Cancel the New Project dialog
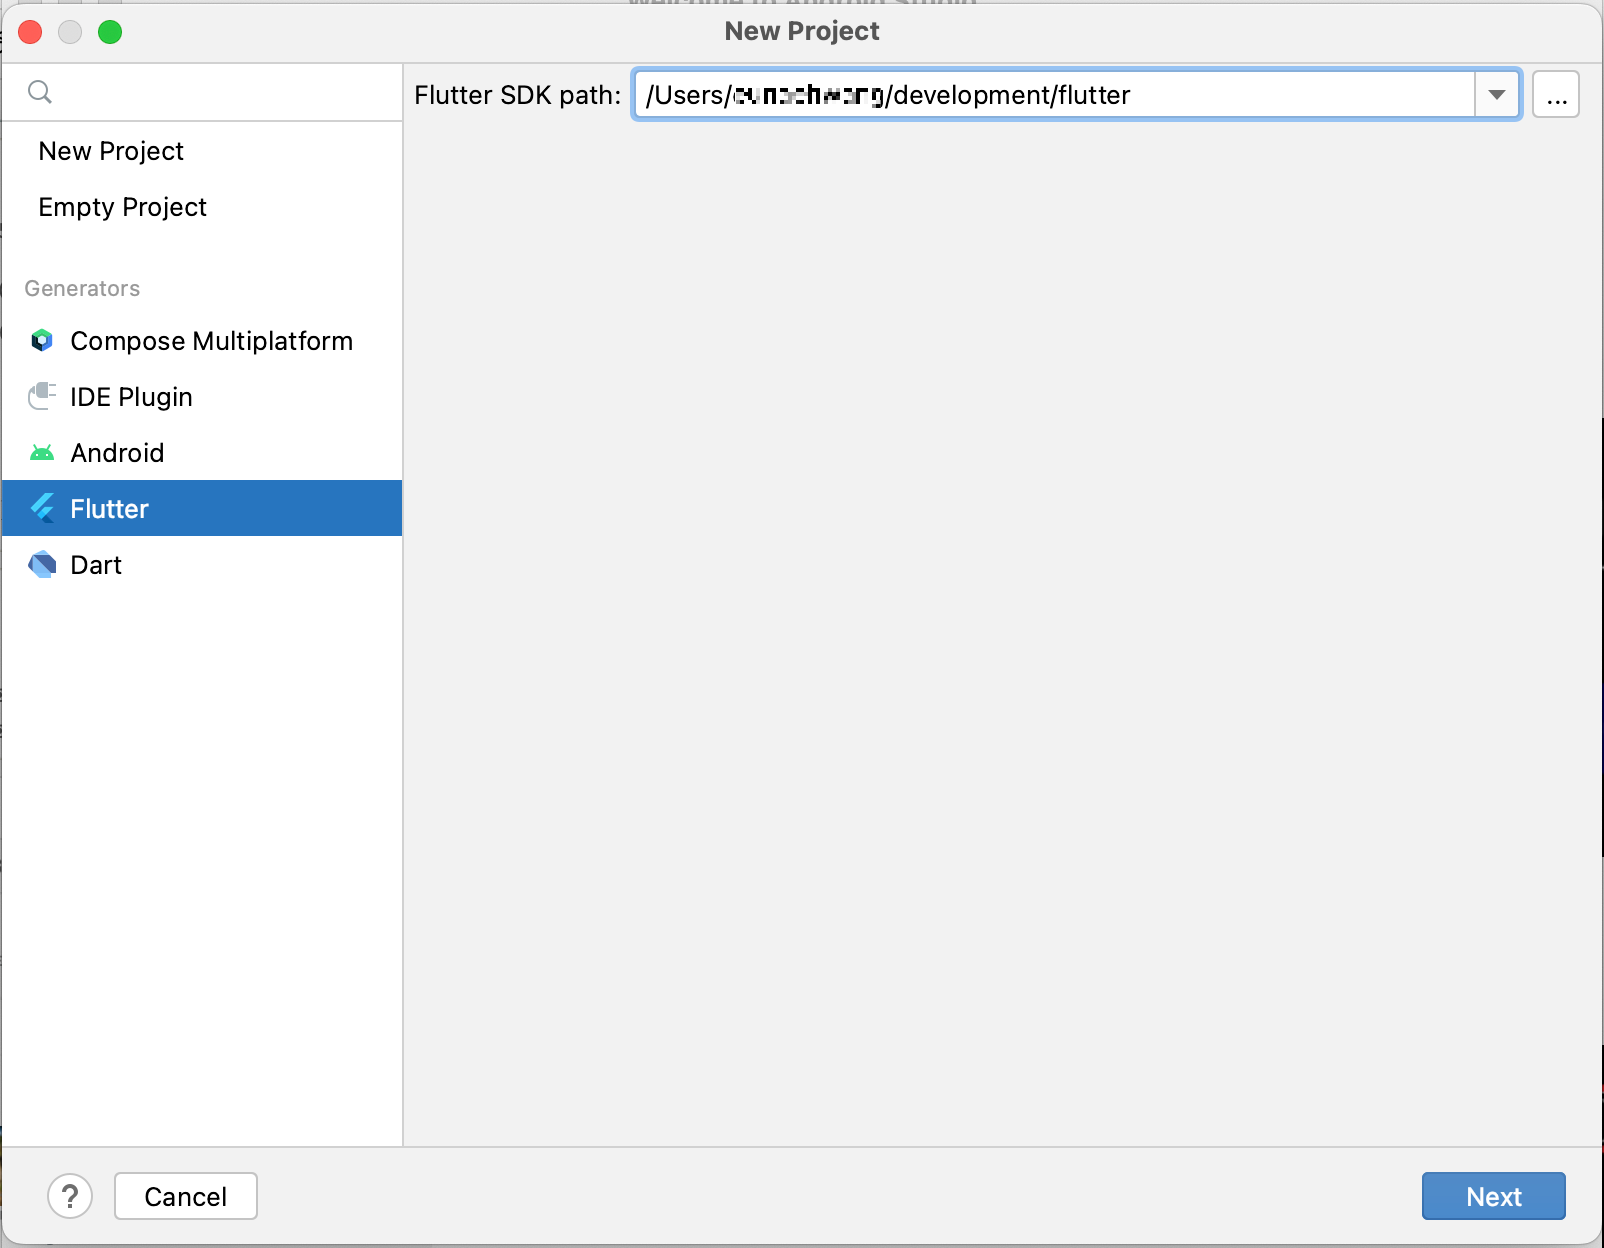This screenshot has width=1604, height=1248. (x=186, y=1196)
